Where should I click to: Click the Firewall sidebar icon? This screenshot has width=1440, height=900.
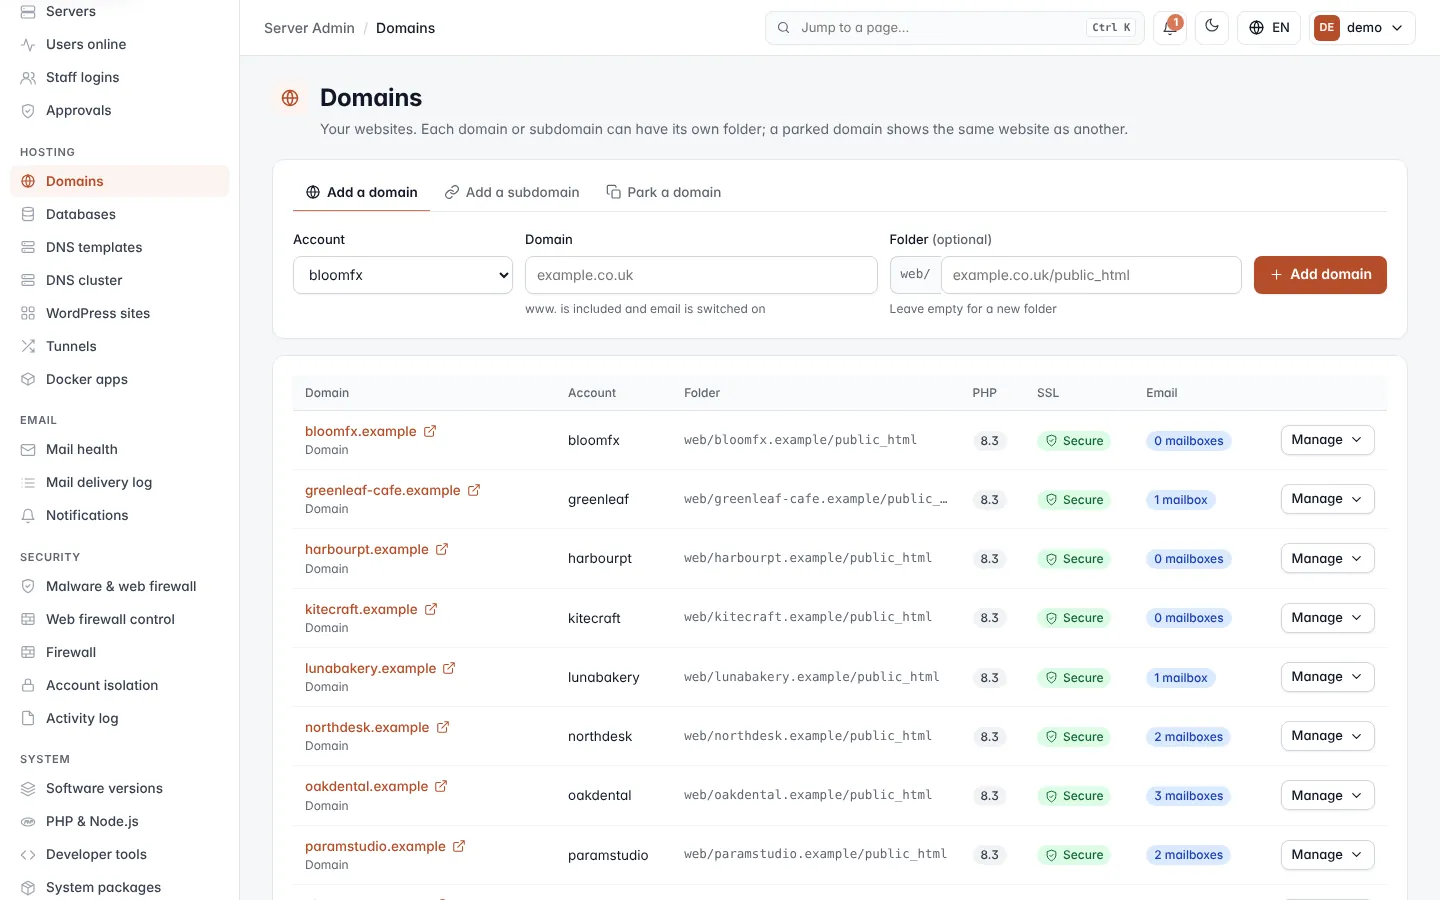tap(28, 652)
